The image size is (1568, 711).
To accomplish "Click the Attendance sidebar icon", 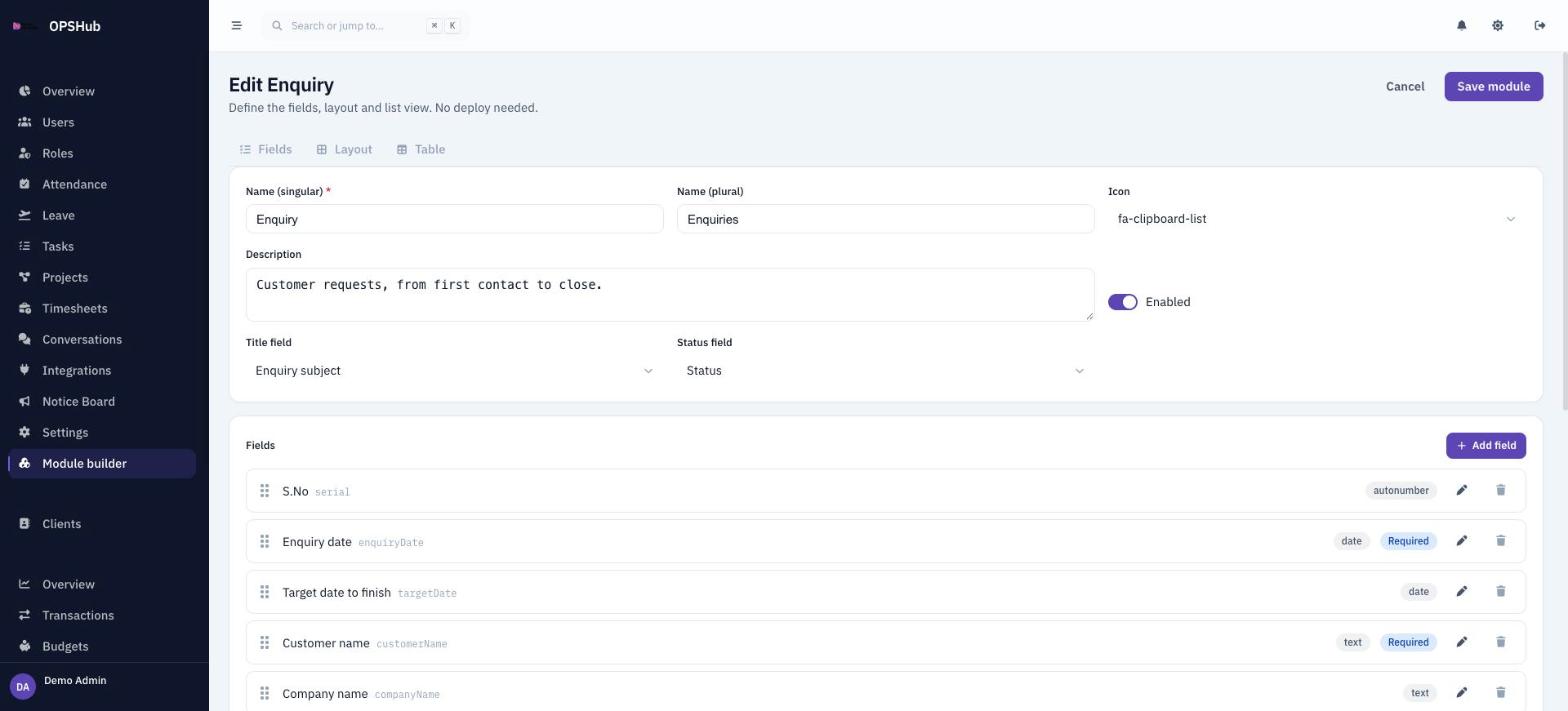I will tap(24, 184).
